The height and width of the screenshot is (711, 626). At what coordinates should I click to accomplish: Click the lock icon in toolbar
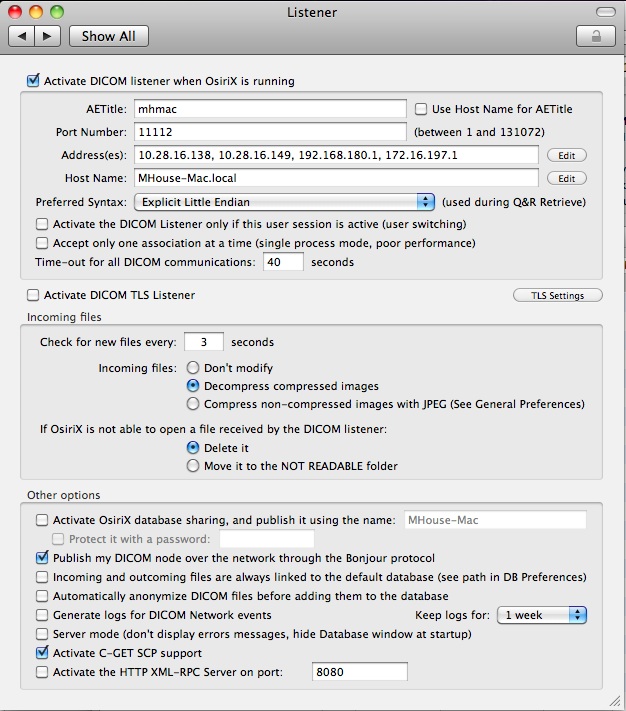pos(595,36)
